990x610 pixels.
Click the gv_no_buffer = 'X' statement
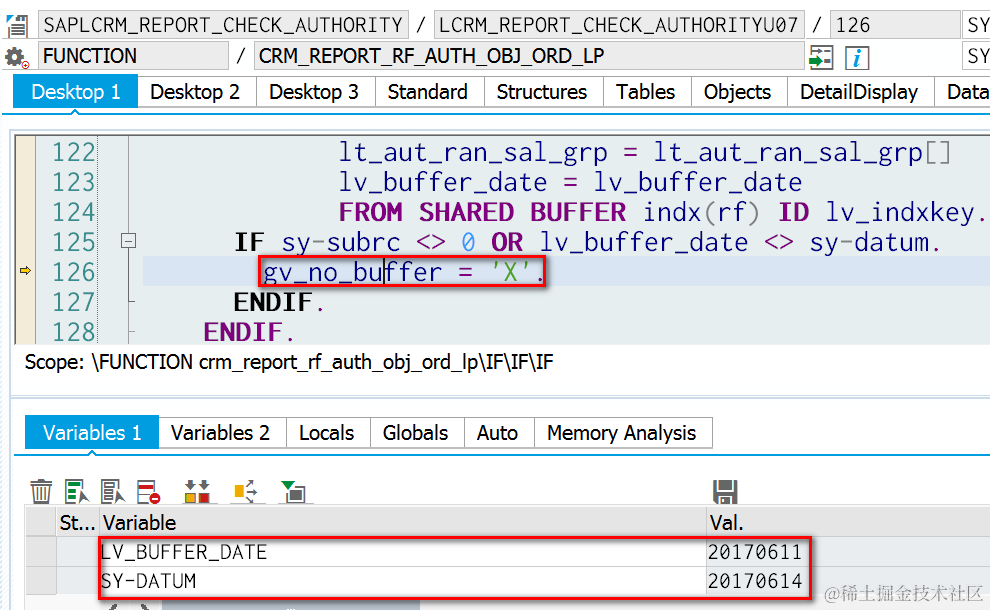(x=403, y=272)
